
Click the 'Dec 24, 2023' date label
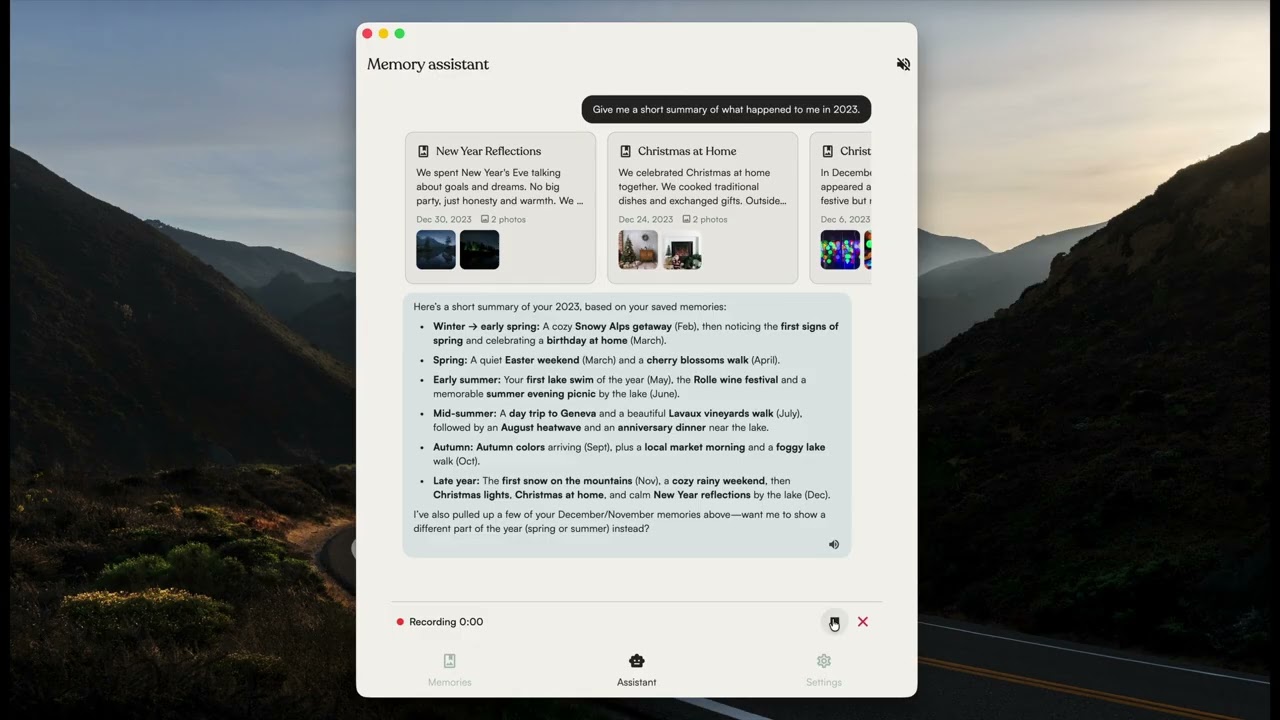pos(646,219)
